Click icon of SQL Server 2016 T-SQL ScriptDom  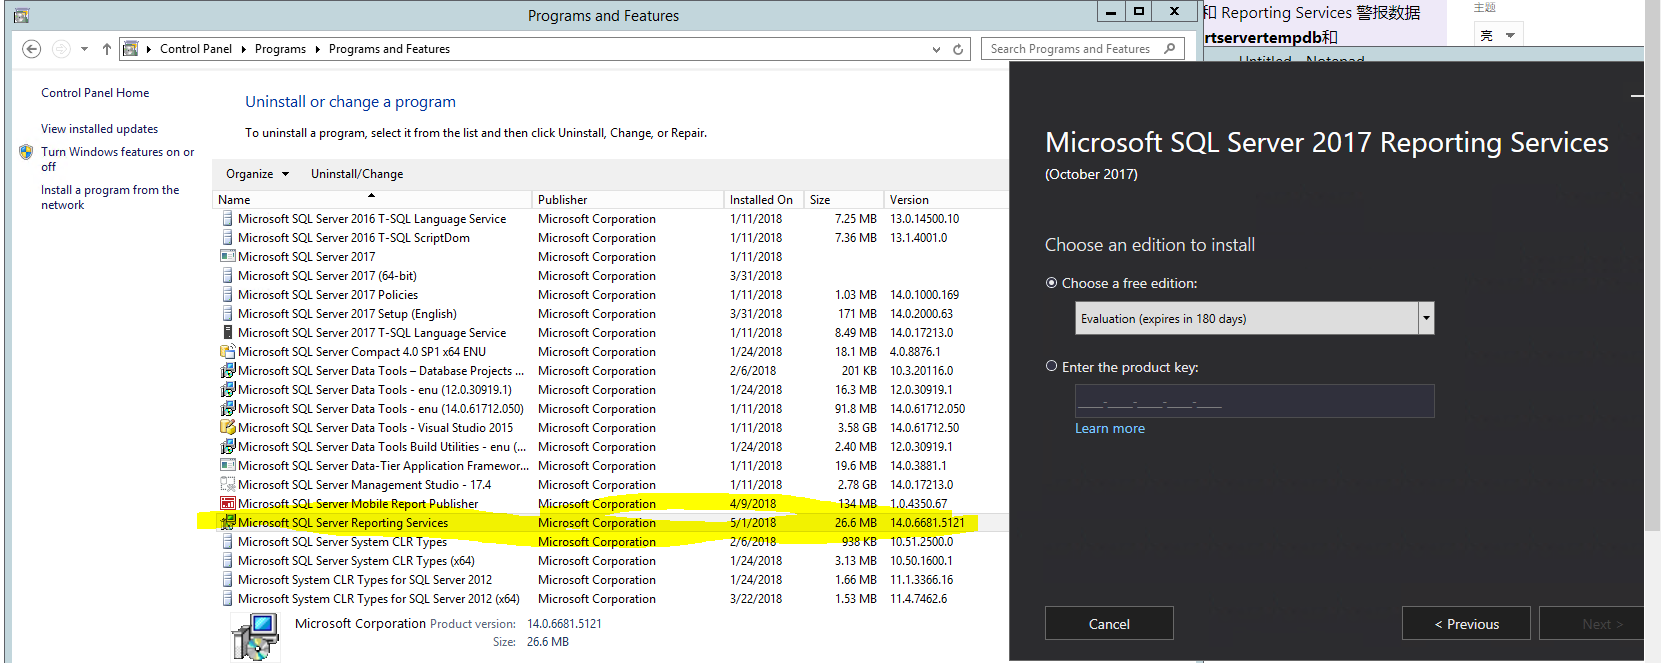228,237
